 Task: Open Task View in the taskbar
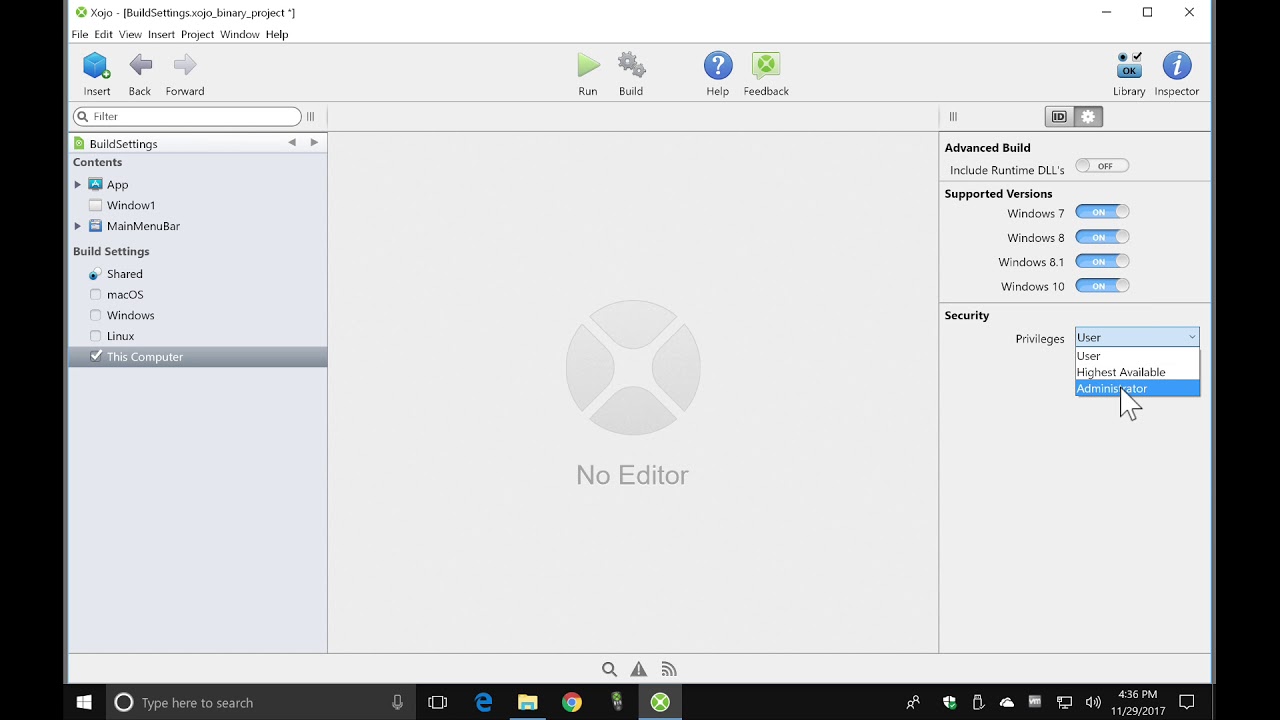(437, 702)
